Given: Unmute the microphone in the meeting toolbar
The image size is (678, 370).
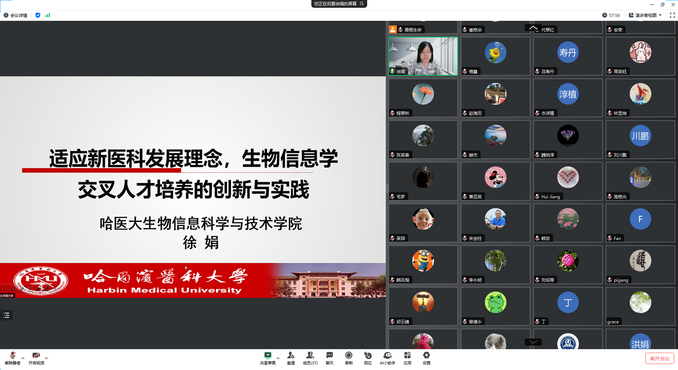Looking at the screenshot, I should coord(13,358).
